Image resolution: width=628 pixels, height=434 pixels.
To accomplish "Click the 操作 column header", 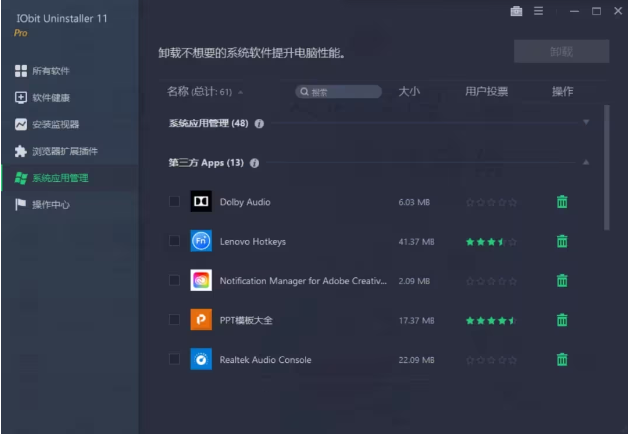I will [x=562, y=91].
